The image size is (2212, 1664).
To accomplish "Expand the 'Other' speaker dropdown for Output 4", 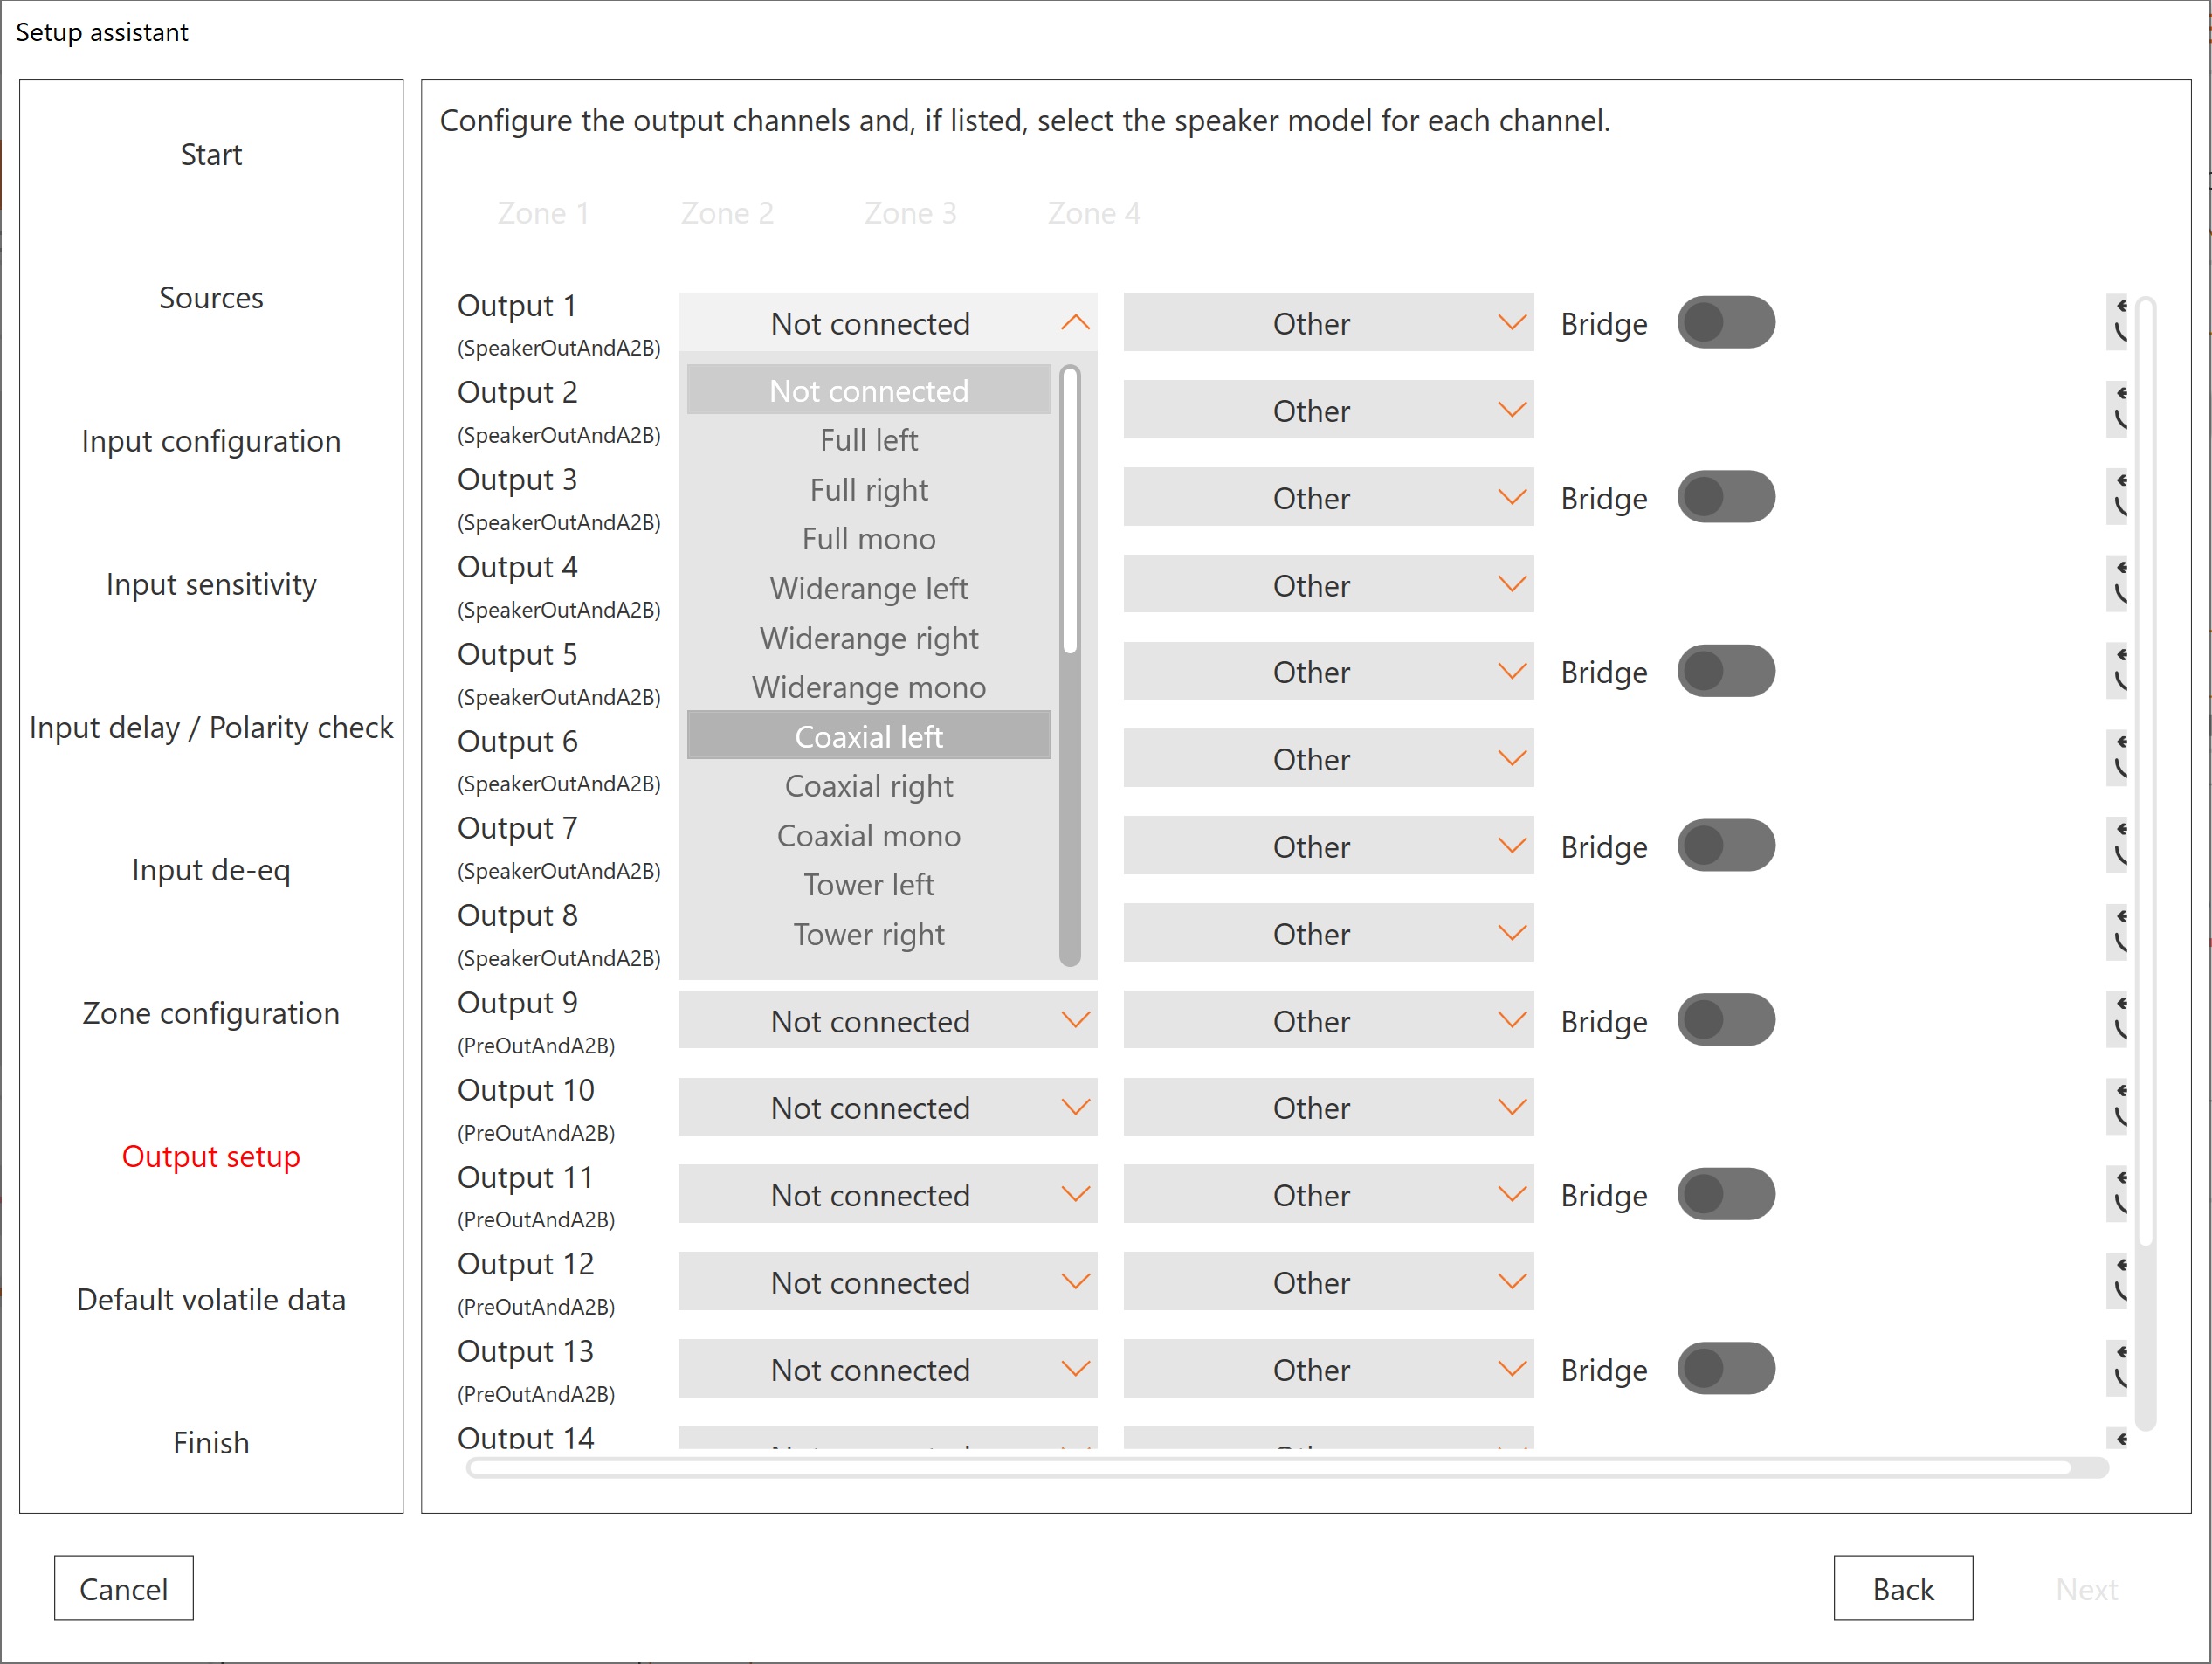I will point(1327,584).
